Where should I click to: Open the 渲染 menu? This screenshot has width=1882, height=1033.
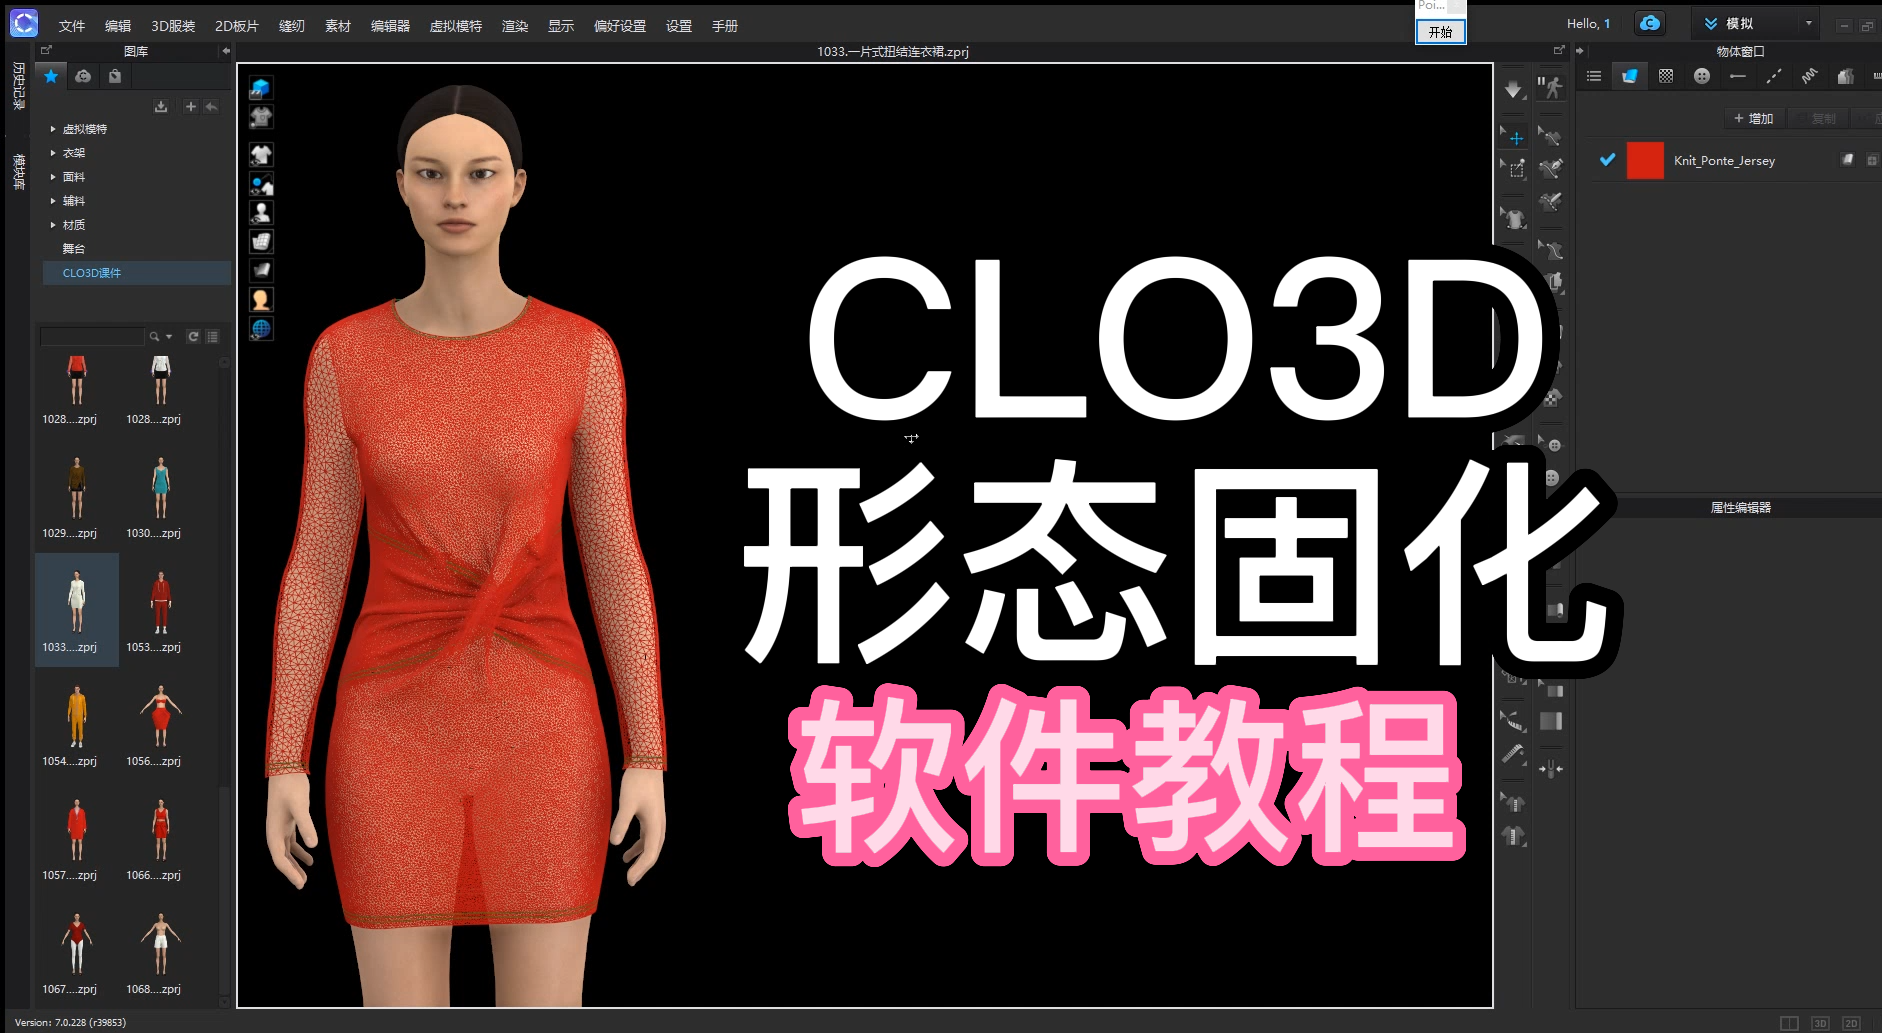(x=515, y=26)
